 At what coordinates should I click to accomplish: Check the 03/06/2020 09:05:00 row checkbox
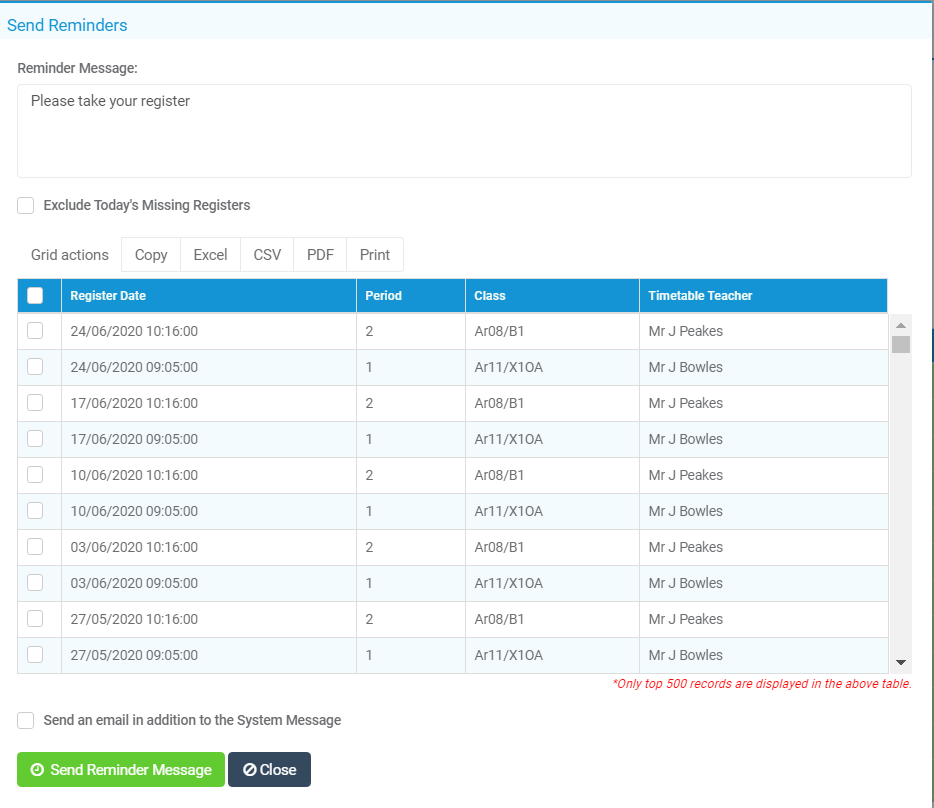[x=35, y=583]
